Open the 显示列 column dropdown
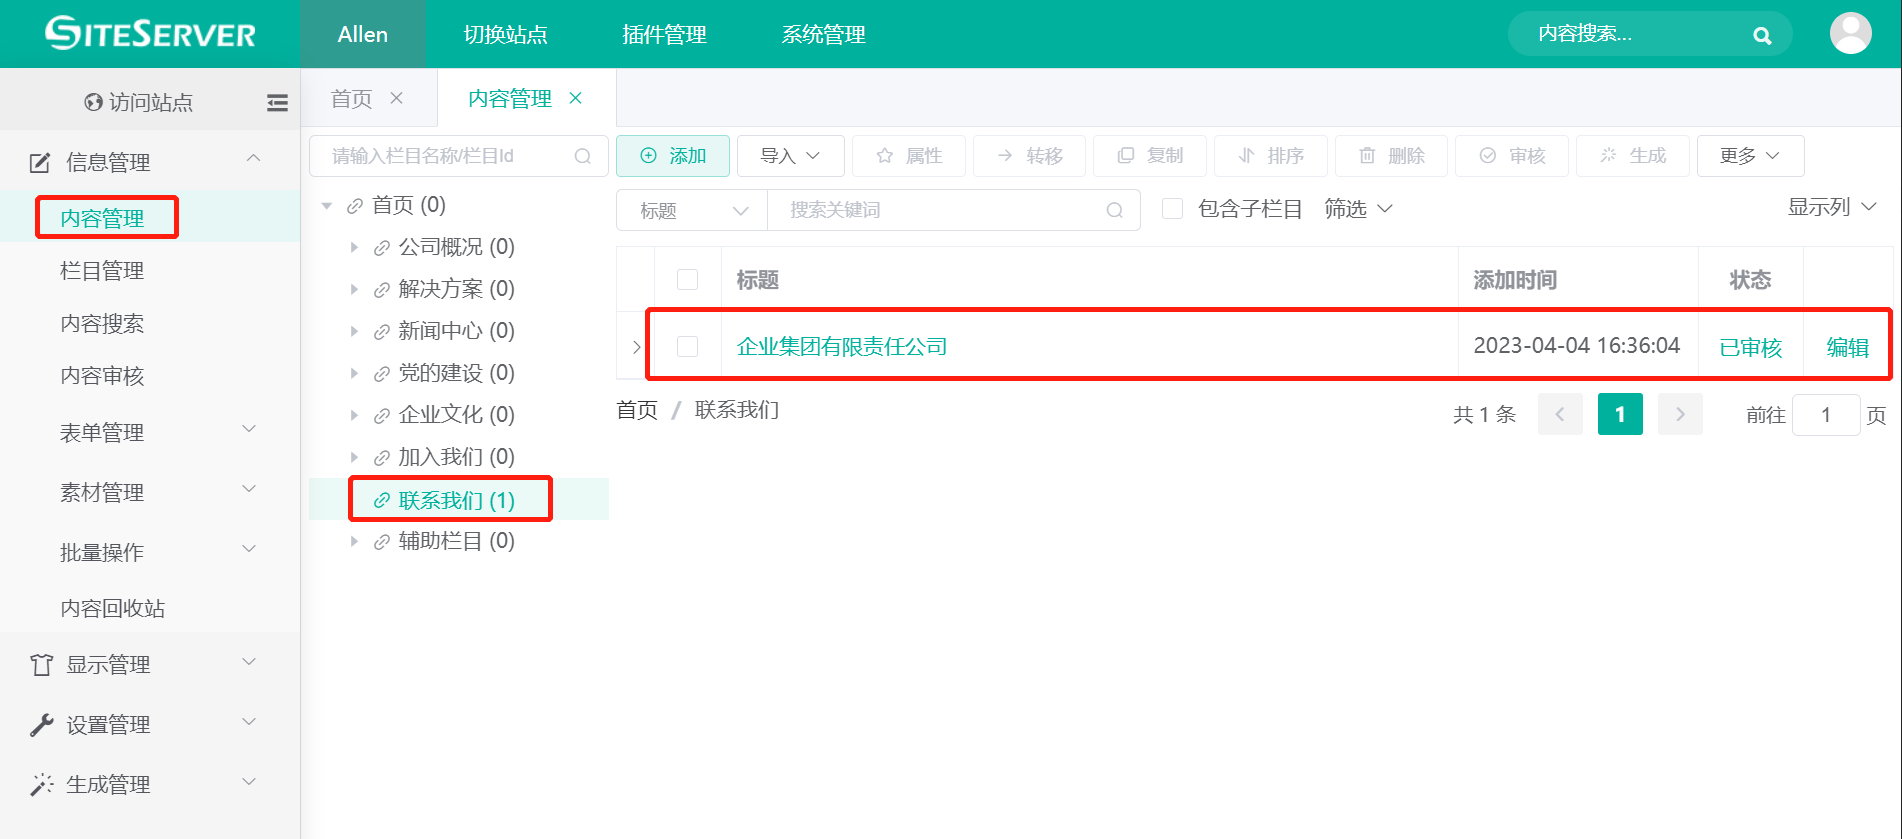 pyautogui.click(x=1832, y=207)
